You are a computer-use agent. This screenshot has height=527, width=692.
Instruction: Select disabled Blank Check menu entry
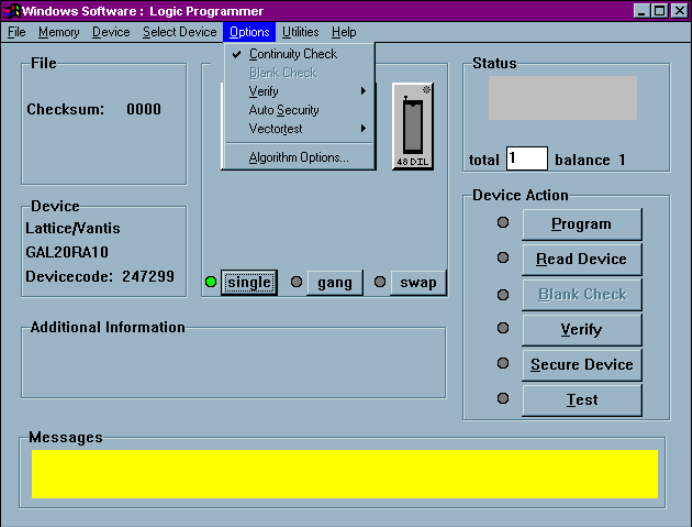[299, 72]
